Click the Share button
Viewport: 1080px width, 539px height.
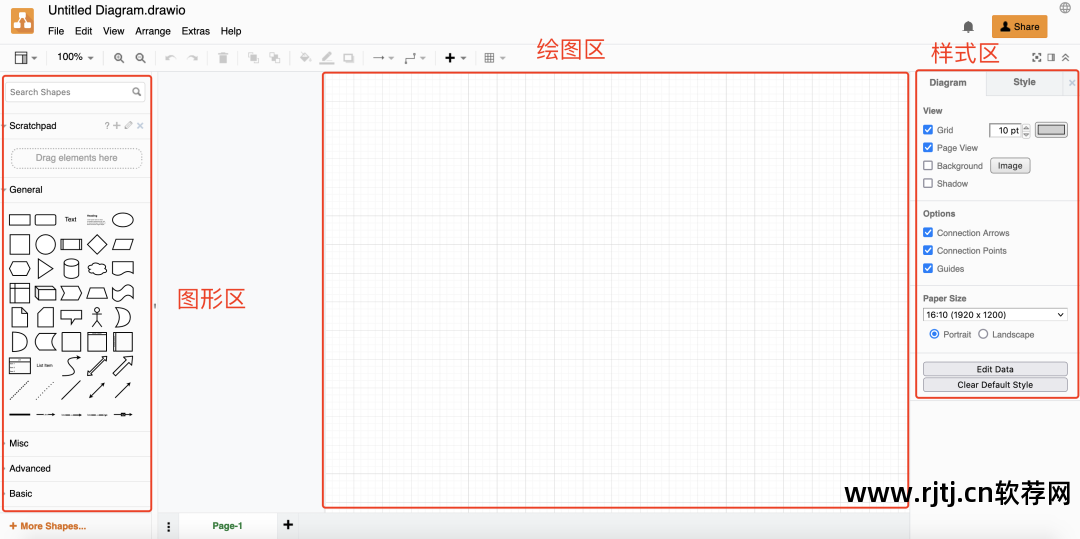(1019, 27)
